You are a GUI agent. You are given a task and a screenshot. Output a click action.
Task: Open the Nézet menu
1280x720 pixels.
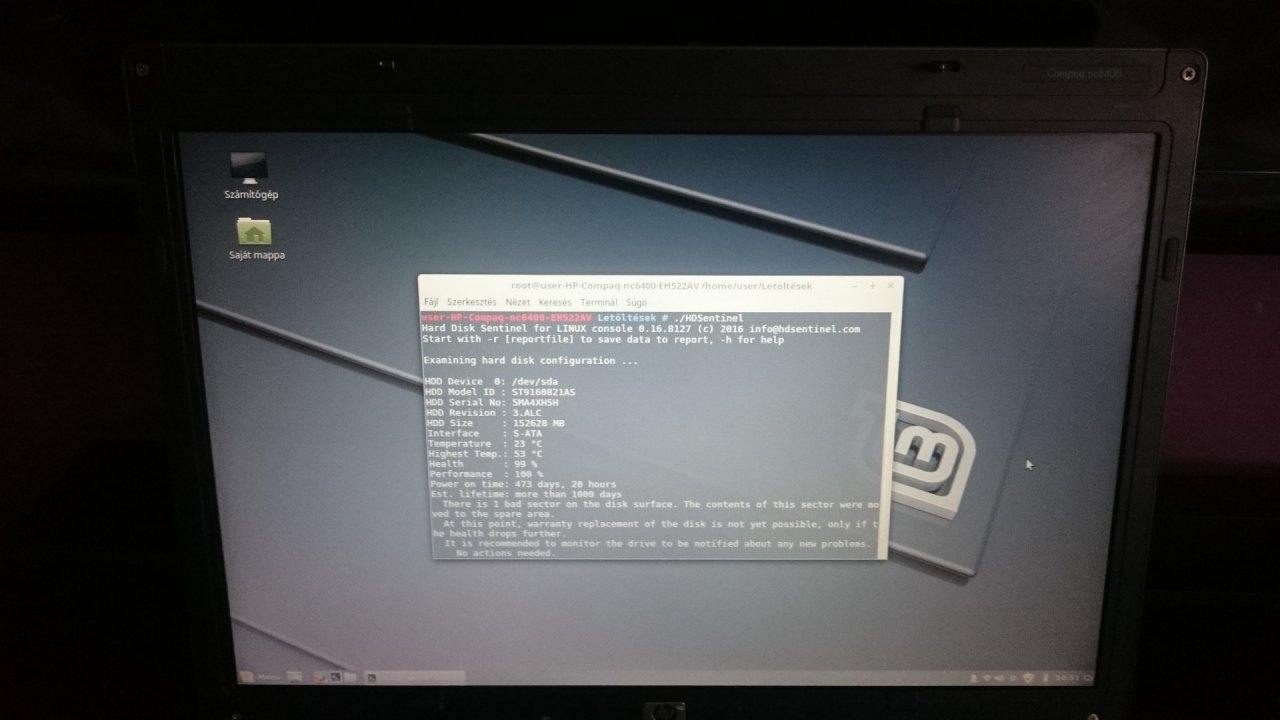(x=517, y=302)
